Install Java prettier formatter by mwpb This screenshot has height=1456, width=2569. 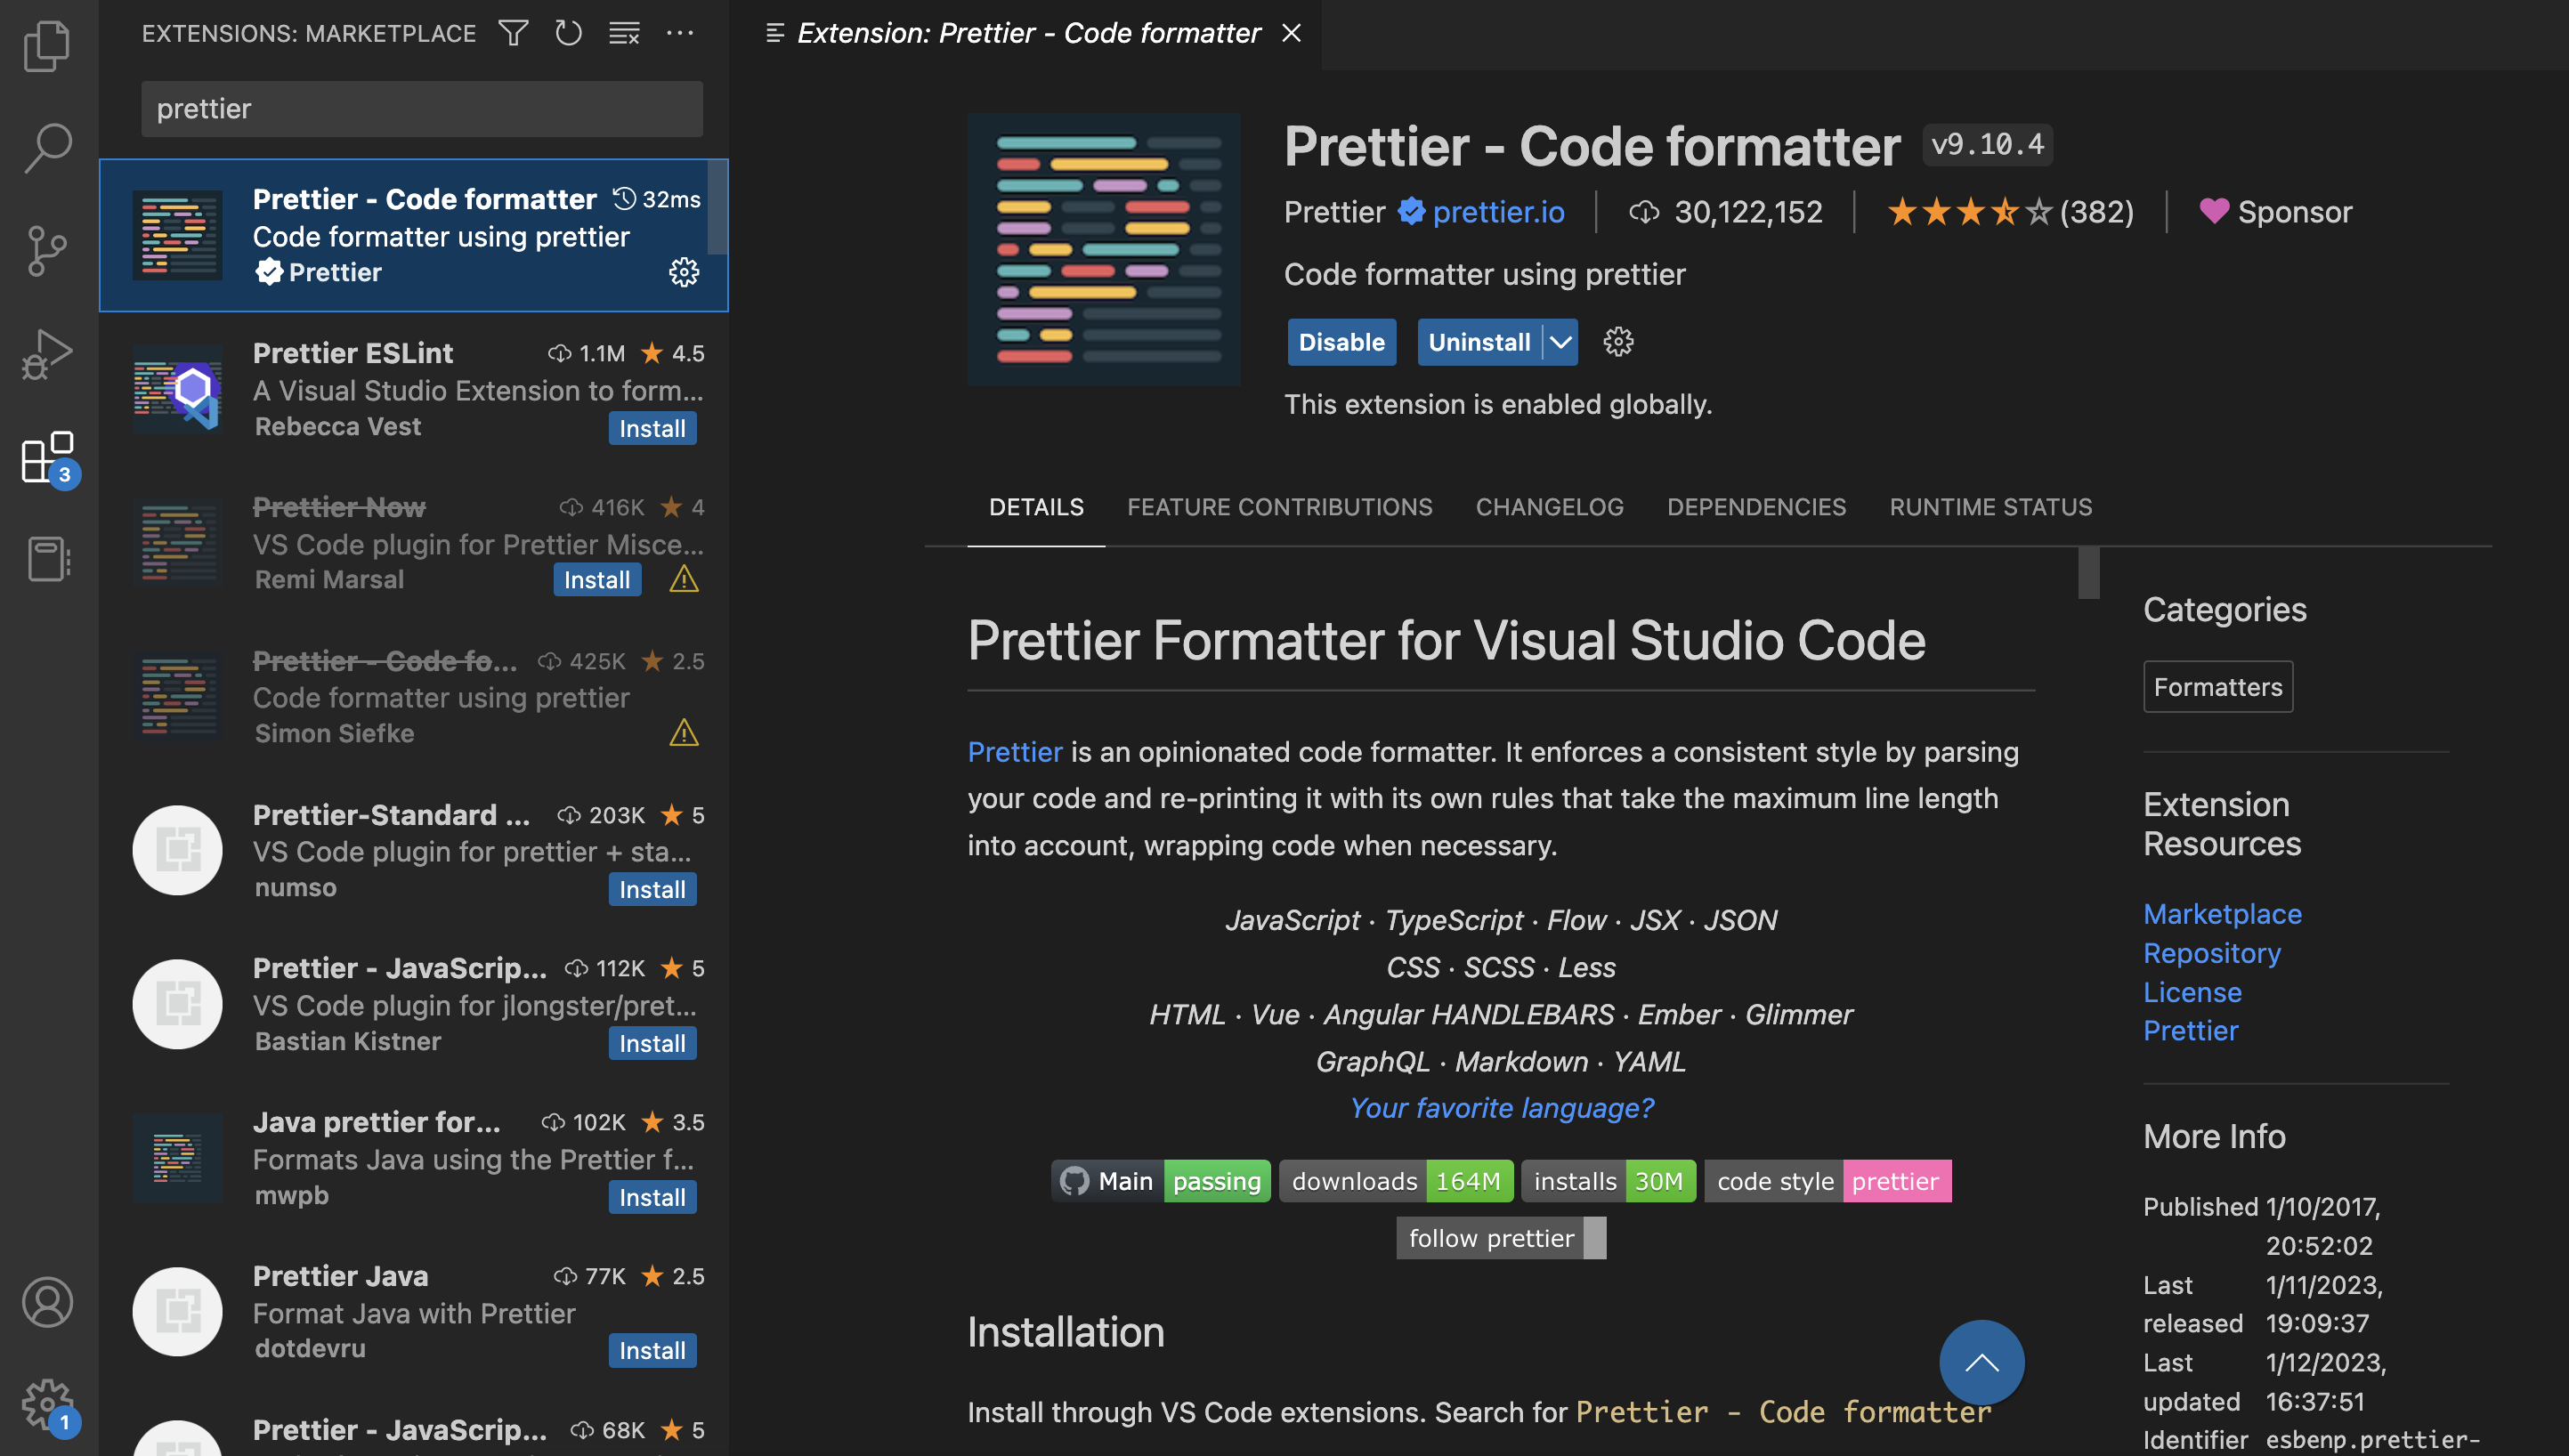[652, 1197]
